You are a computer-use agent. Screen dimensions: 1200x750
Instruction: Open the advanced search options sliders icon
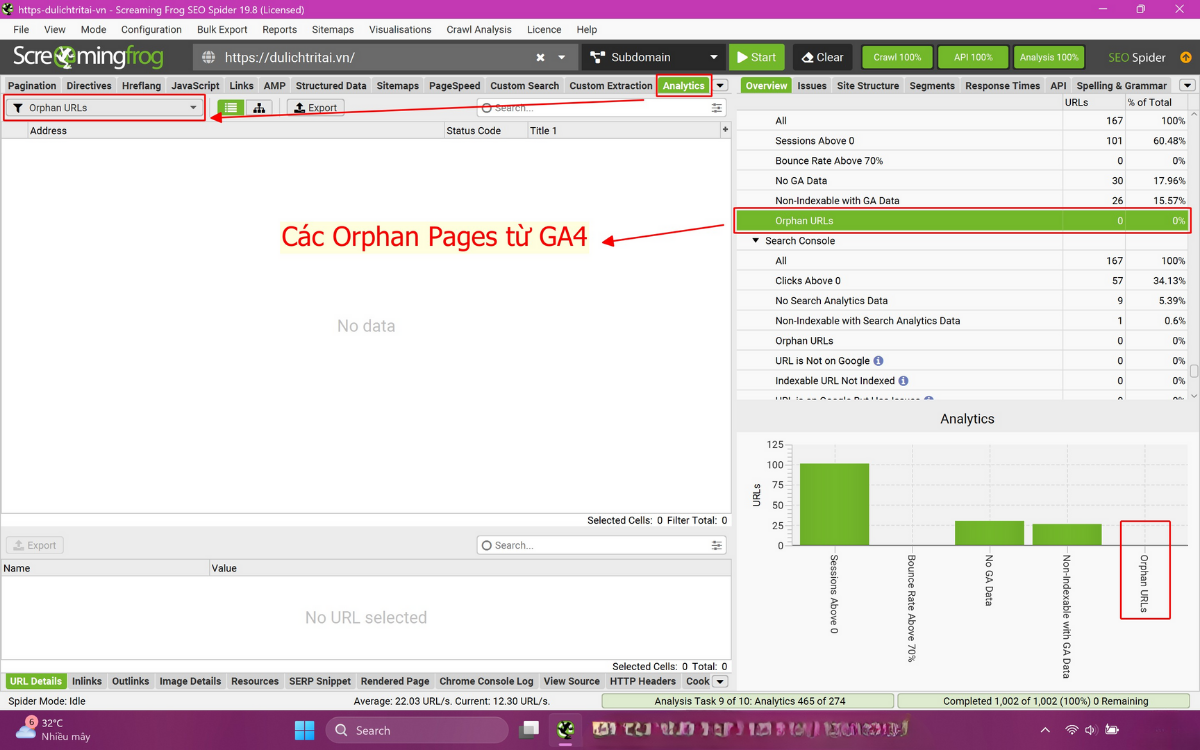click(716, 108)
